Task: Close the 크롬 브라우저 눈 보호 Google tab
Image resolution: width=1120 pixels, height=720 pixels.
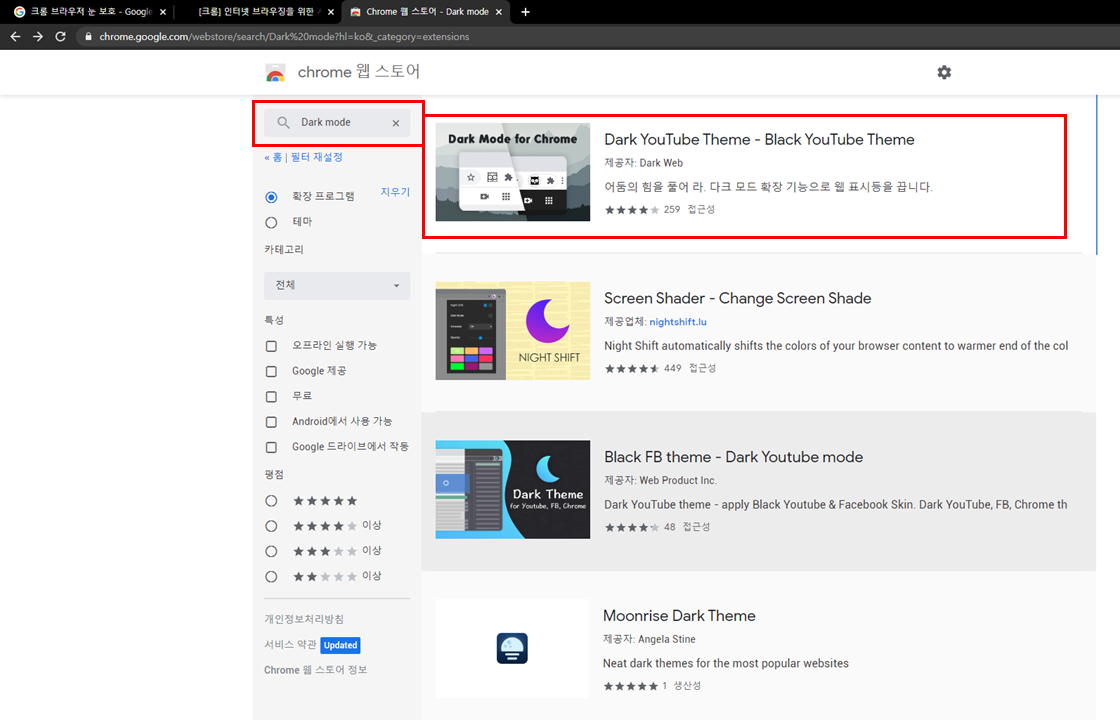Action: point(163,11)
